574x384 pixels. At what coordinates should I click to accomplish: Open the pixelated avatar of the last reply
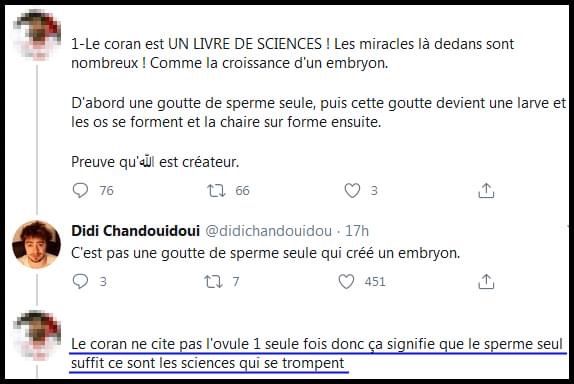(x=37, y=335)
